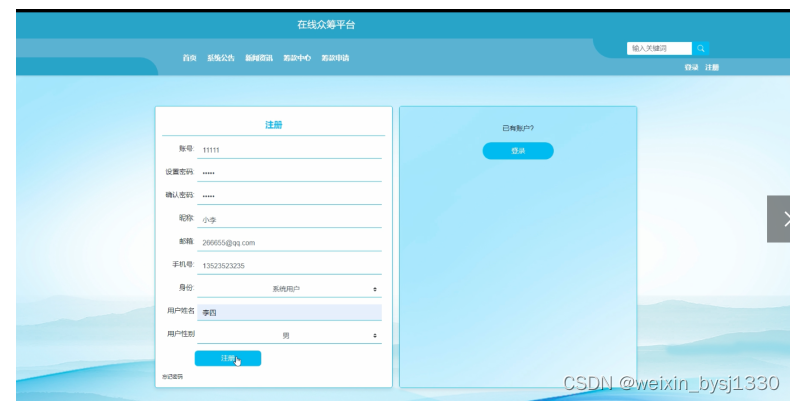The height and width of the screenshot is (403, 795).
Task: Open 筹款中心 navigation item
Action: point(297,58)
